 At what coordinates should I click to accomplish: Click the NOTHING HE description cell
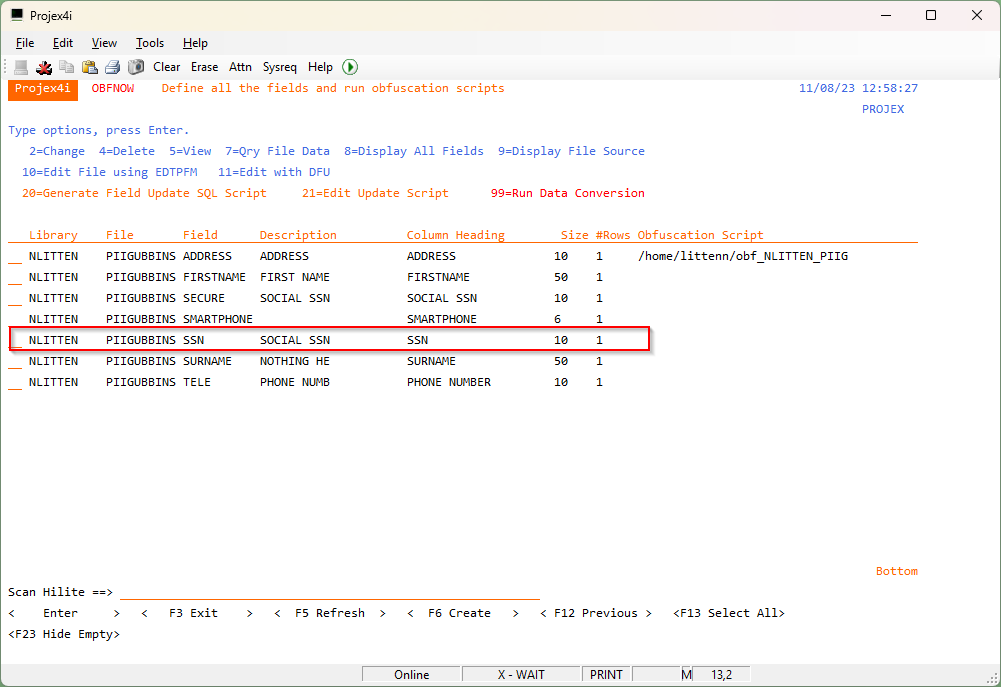pos(295,361)
